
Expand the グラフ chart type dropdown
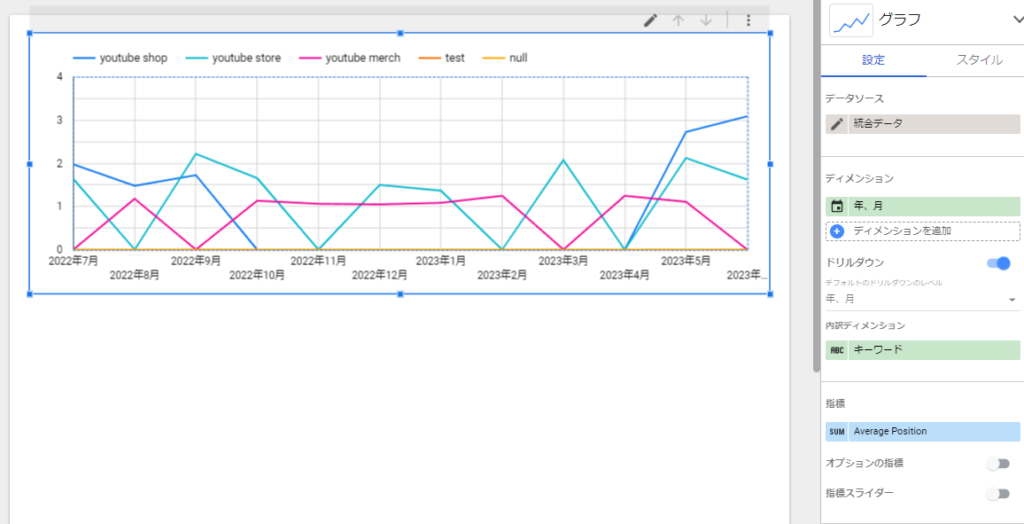[1018, 19]
